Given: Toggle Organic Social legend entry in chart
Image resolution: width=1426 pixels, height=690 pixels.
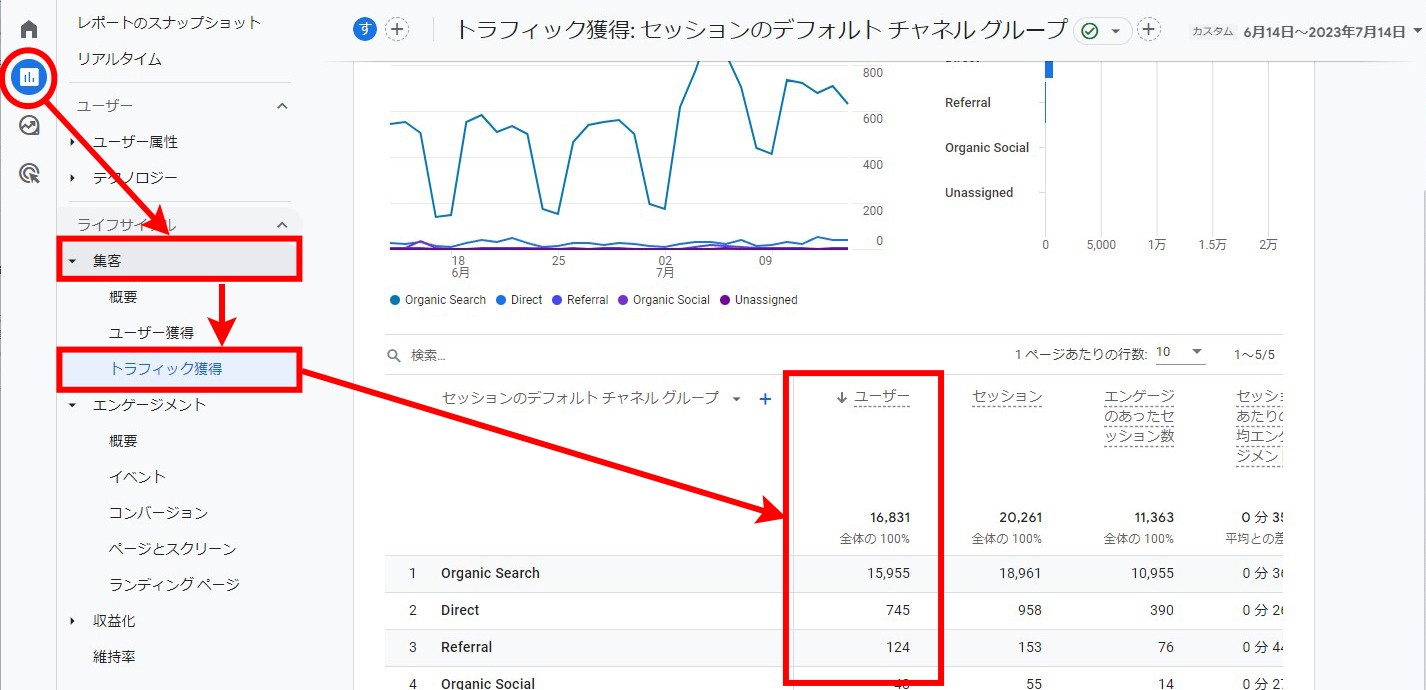Looking at the screenshot, I should 664,300.
